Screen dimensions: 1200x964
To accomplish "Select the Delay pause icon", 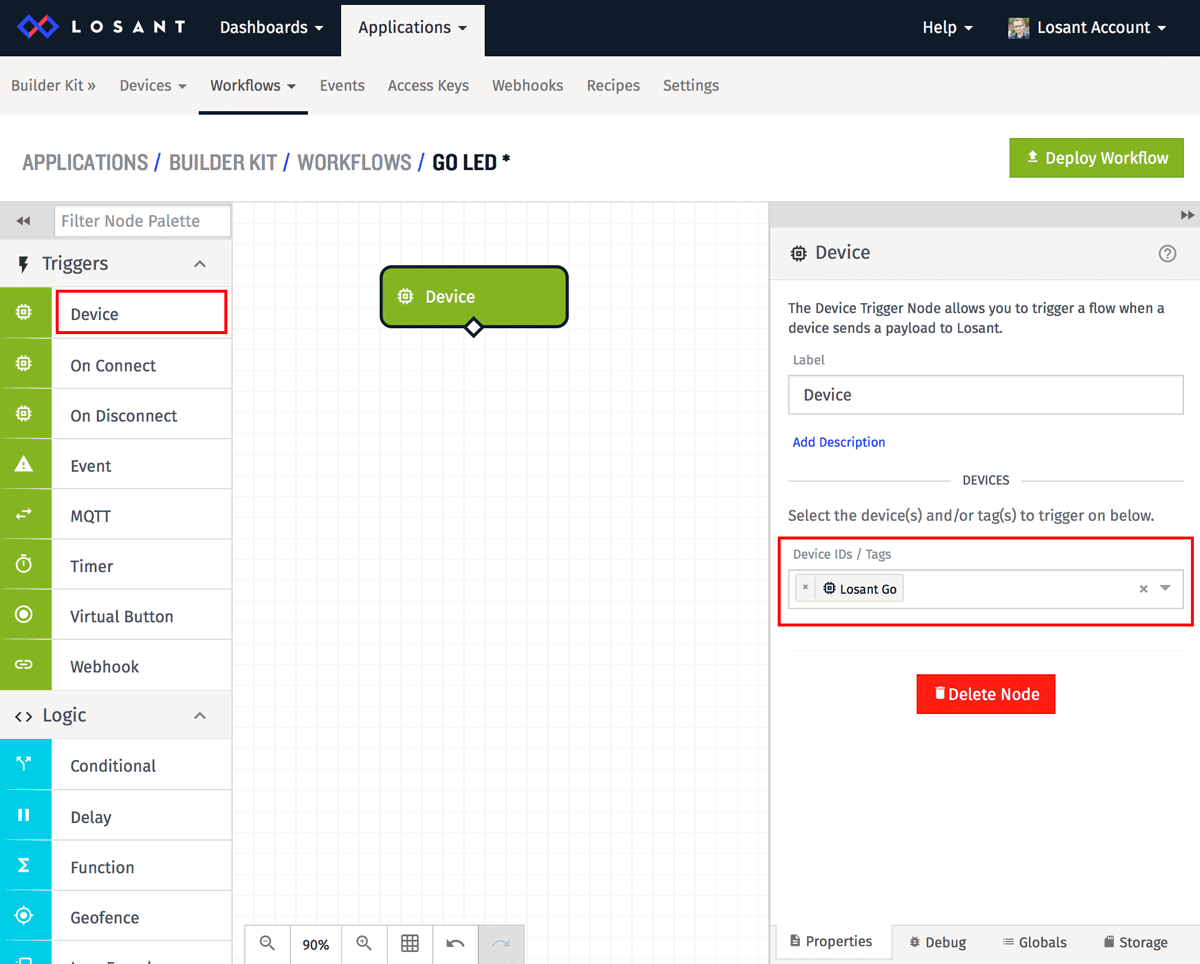I will coord(24,815).
